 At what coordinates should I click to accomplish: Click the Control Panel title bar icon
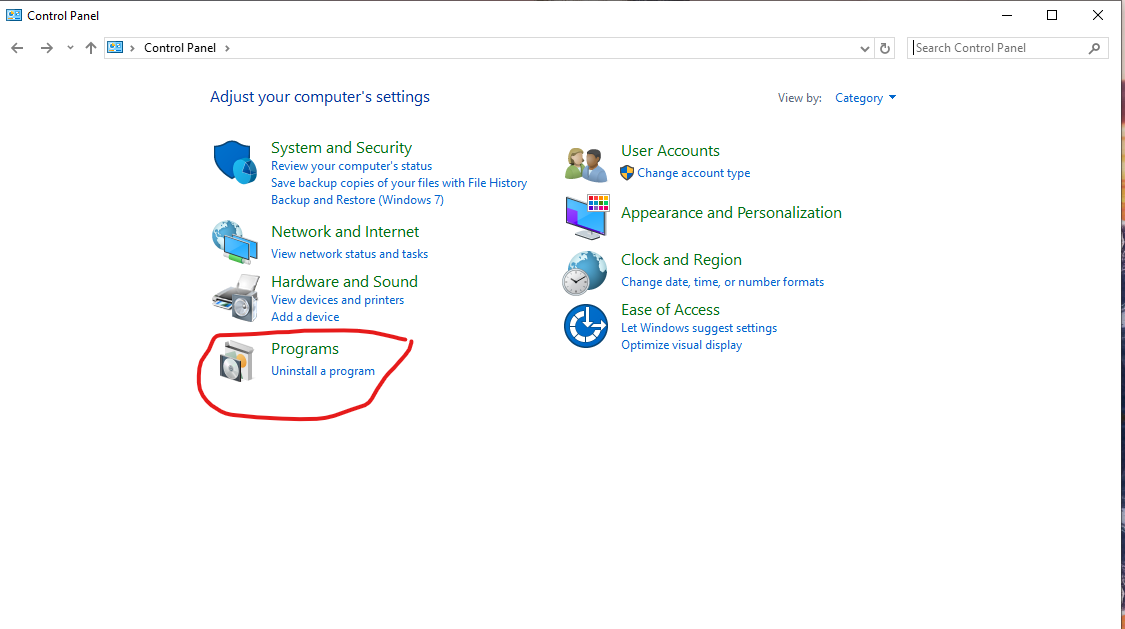(x=14, y=15)
